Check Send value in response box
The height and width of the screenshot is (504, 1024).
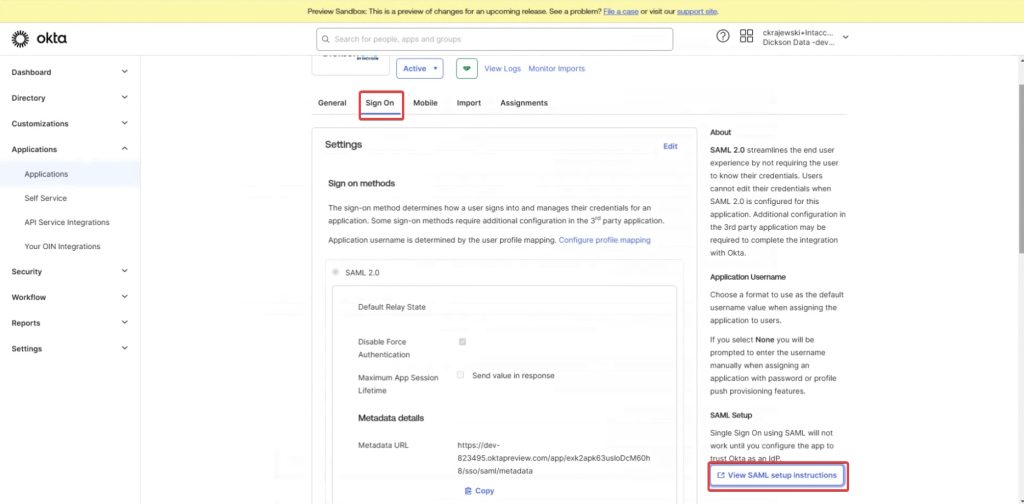(461, 375)
